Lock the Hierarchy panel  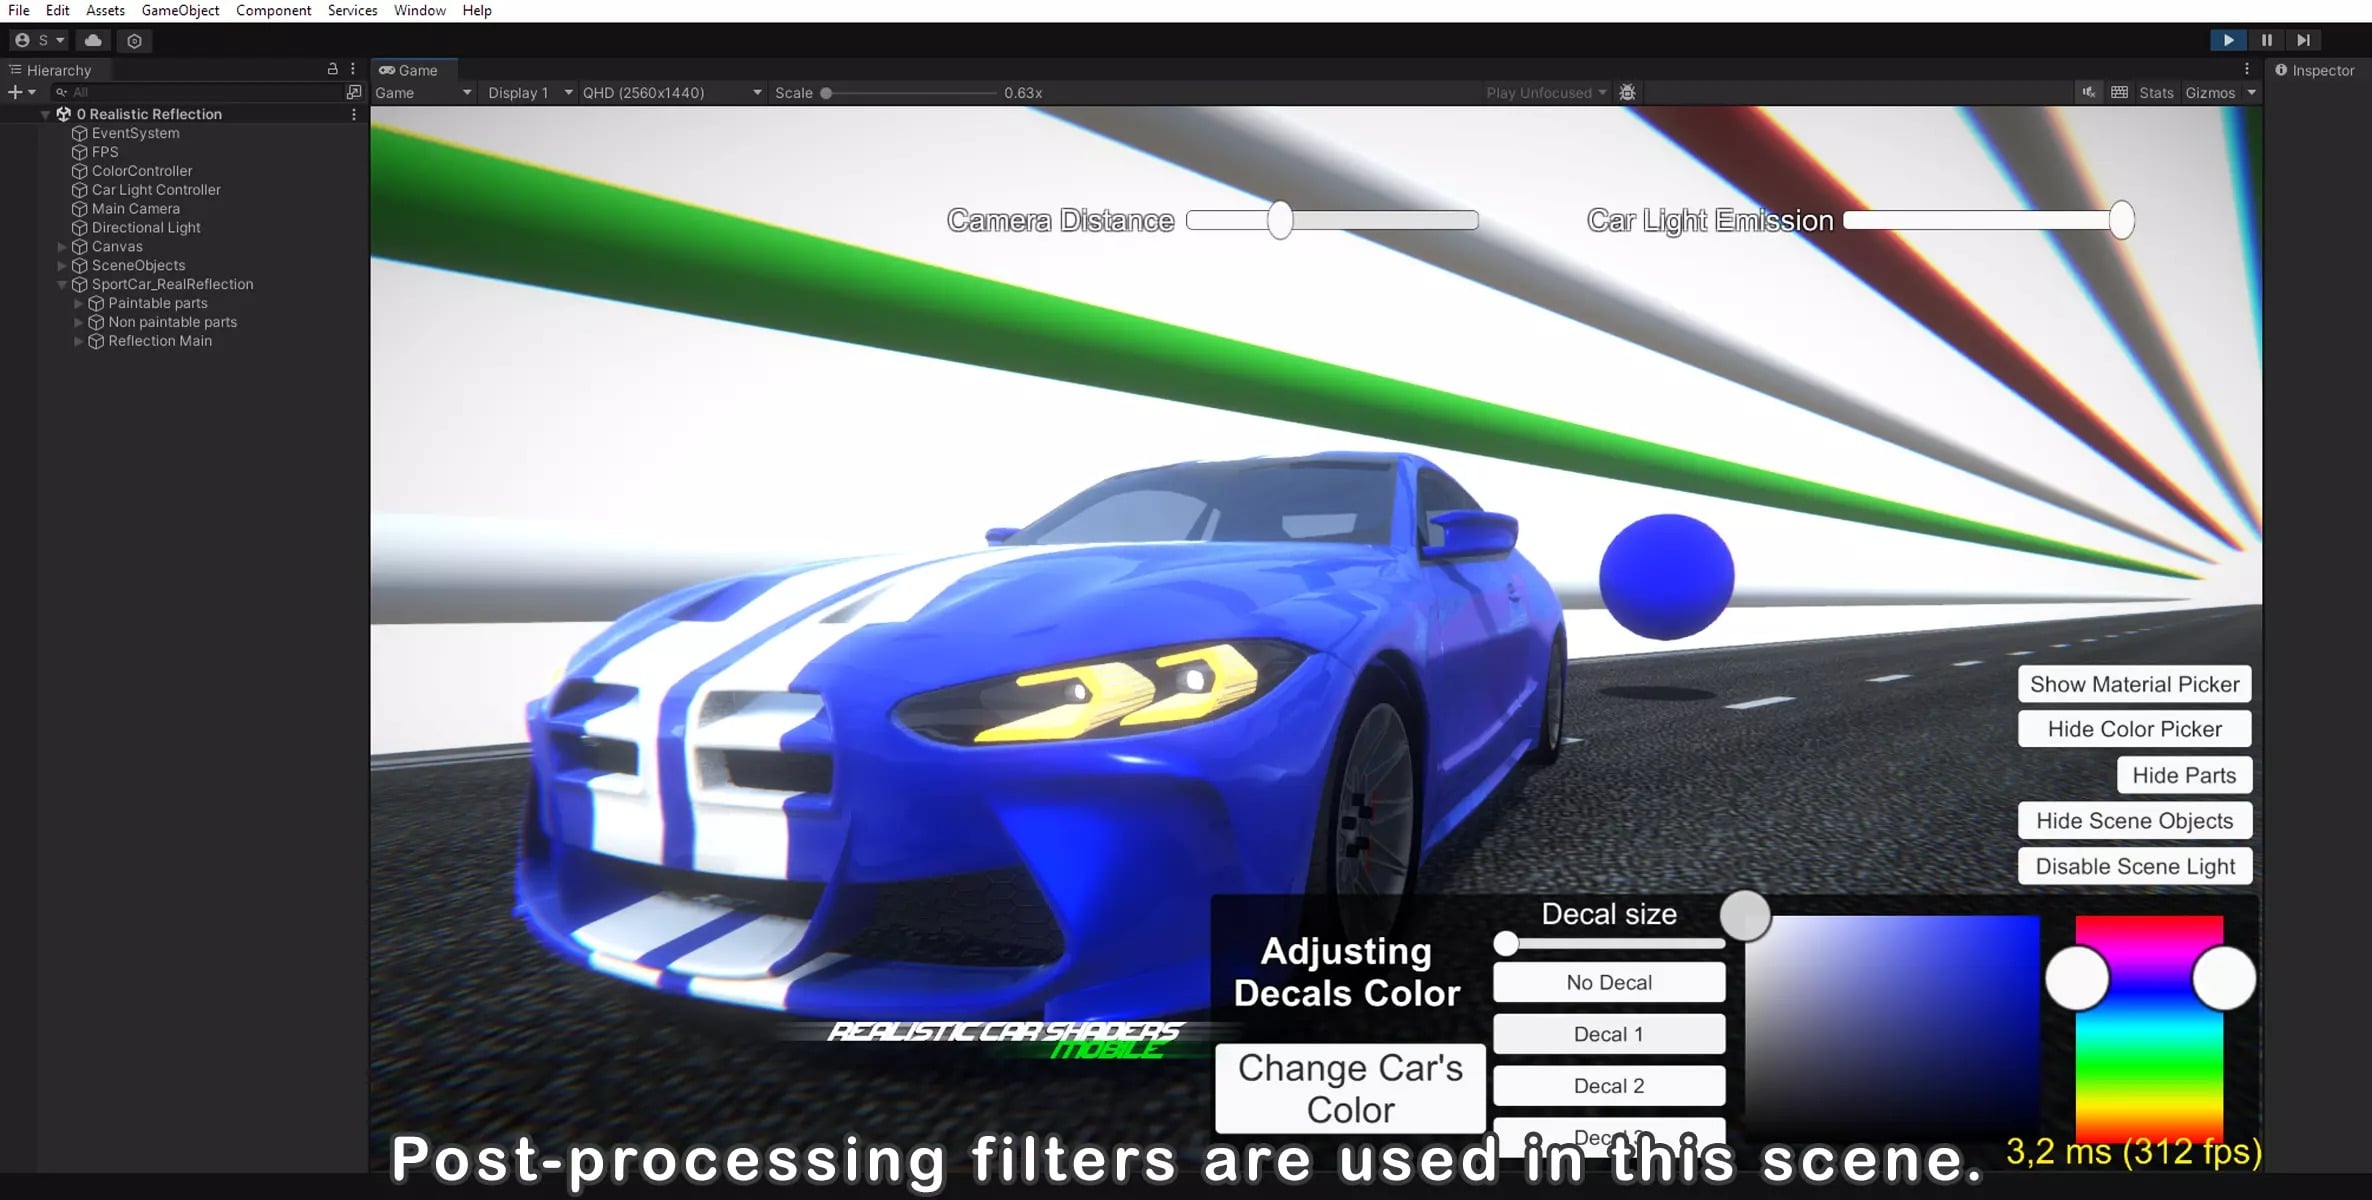[x=333, y=69]
